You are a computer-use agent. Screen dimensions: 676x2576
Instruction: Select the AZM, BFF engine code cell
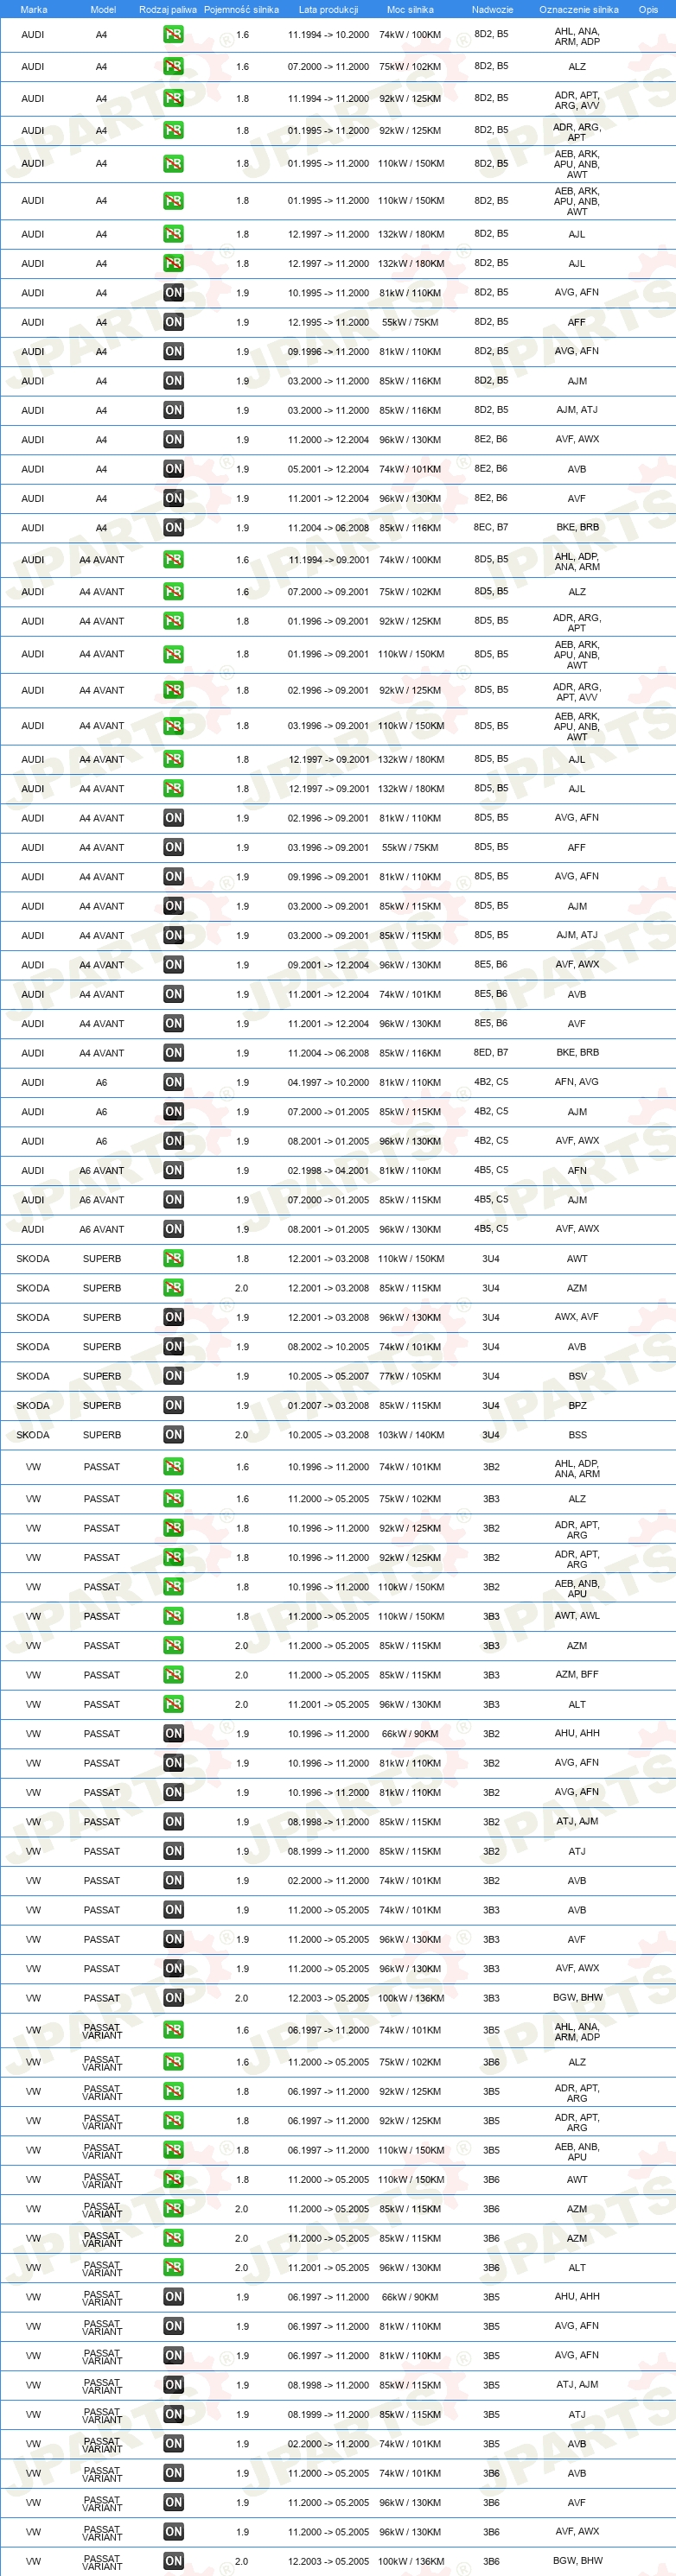coord(577,1675)
